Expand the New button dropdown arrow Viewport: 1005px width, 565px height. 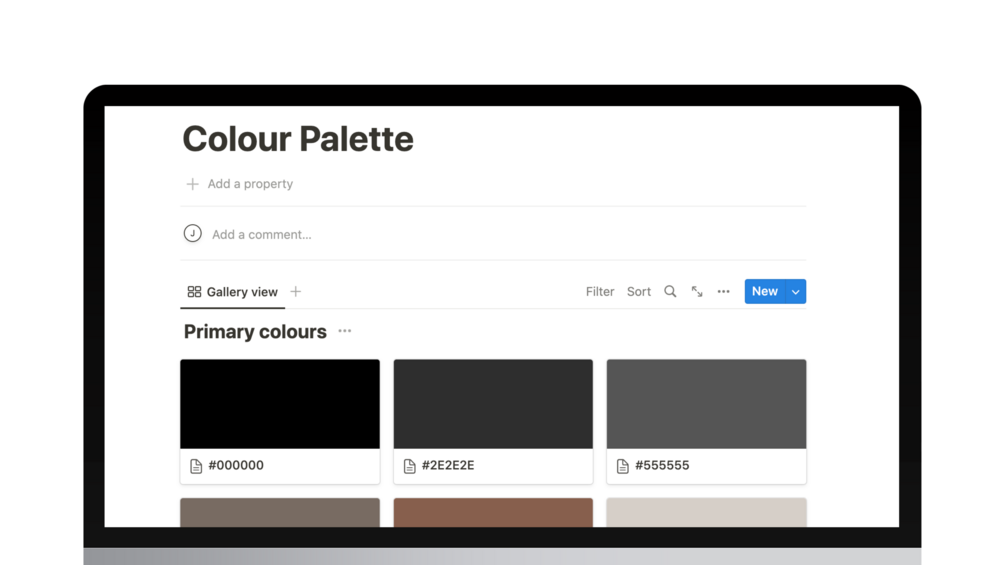pyautogui.click(x=796, y=292)
